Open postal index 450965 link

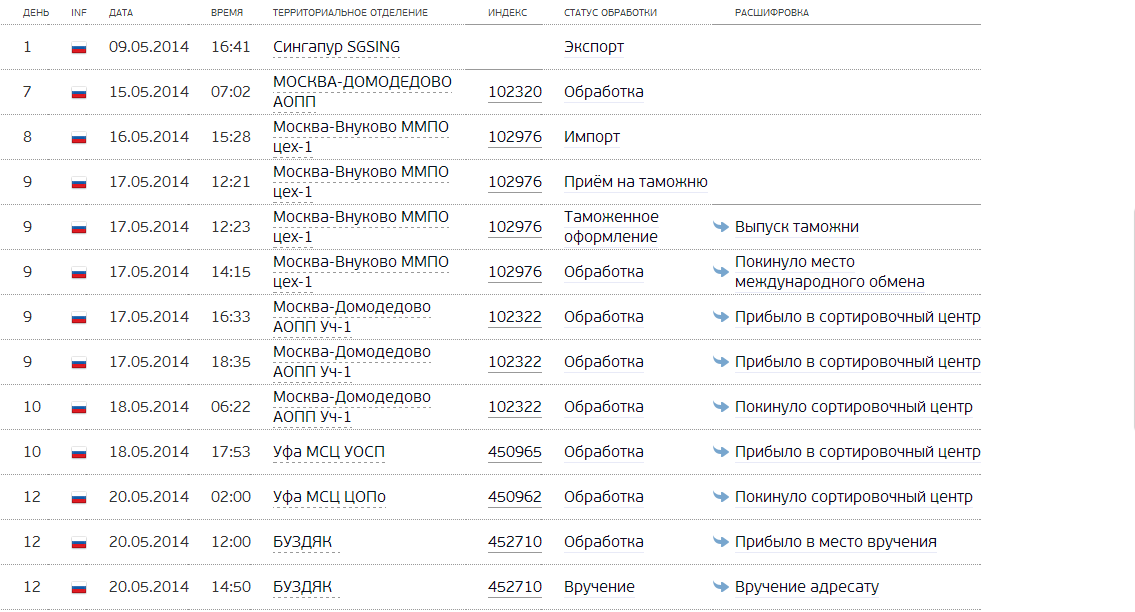pos(515,452)
